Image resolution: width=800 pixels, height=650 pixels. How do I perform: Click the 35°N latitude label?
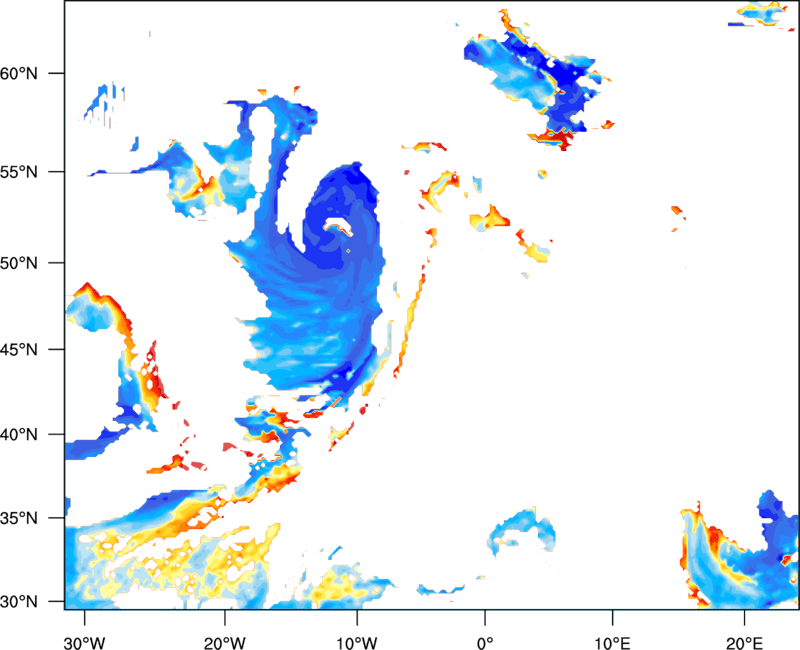click(x=19, y=518)
